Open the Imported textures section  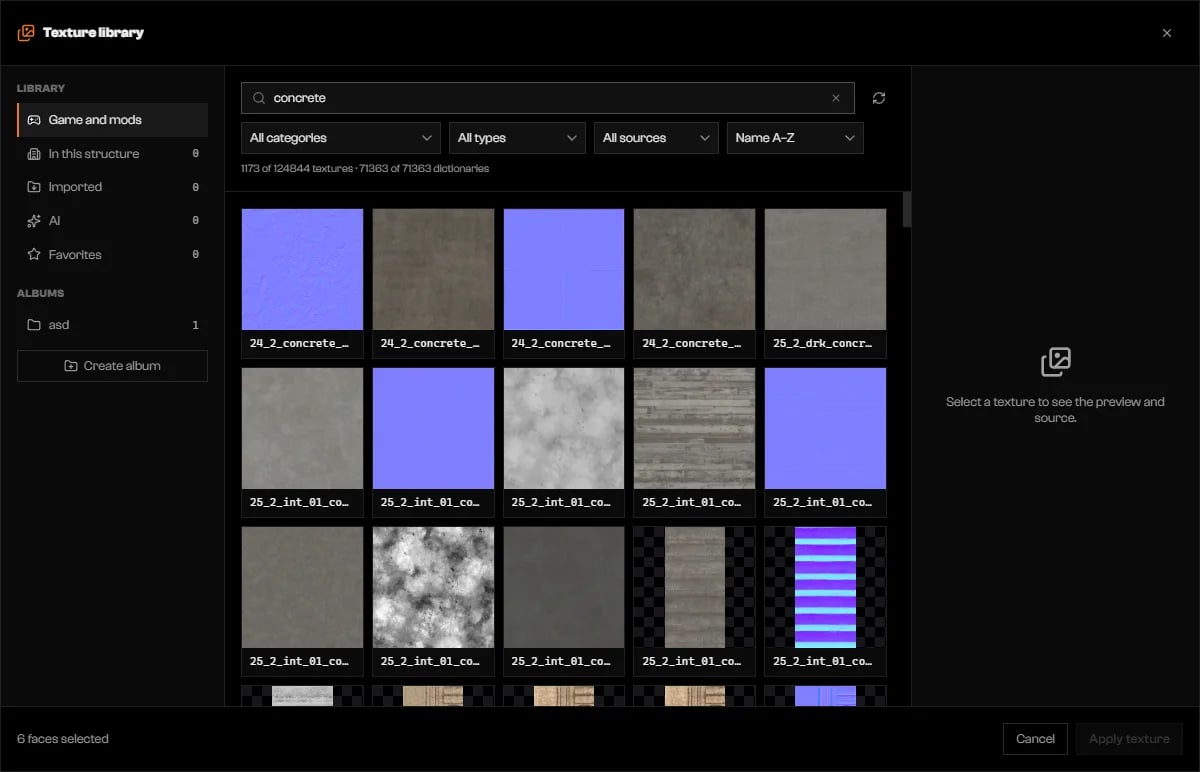click(x=113, y=187)
